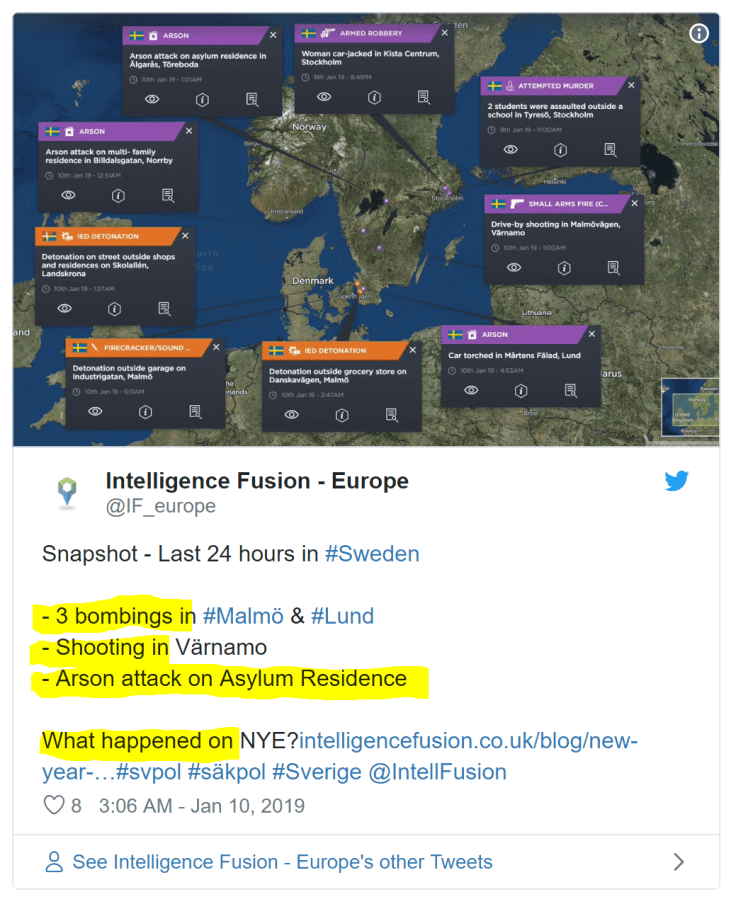Click the mini world map thumbnail

(x=690, y=408)
